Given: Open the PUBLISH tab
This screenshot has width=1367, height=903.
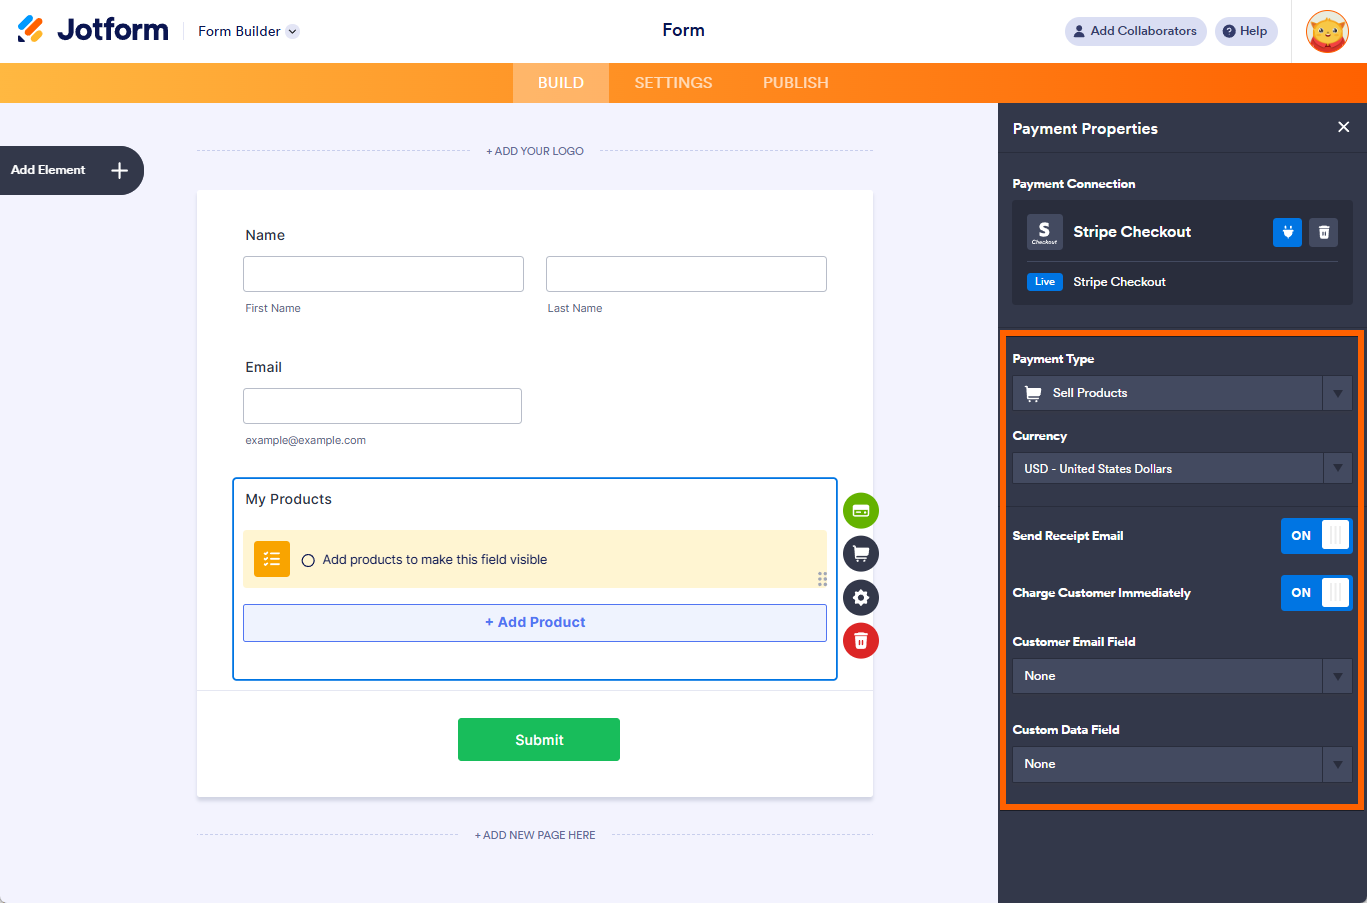Looking at the screenshot, I should (795, 83).
